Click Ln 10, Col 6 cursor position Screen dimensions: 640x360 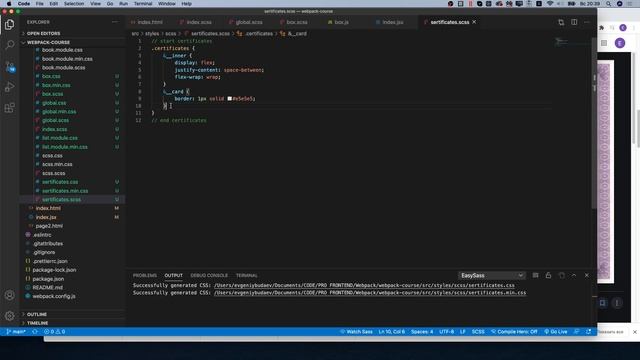pyautogui.click(x=391, y=332)
